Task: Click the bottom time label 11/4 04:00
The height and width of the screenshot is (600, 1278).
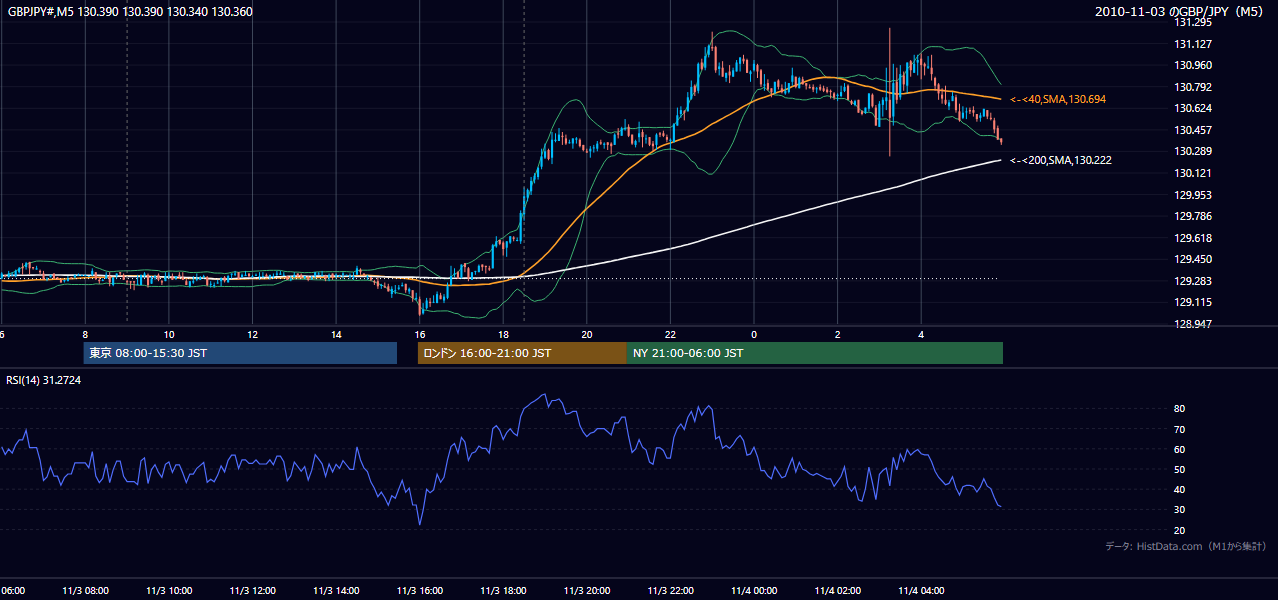Action: [921, 590]
